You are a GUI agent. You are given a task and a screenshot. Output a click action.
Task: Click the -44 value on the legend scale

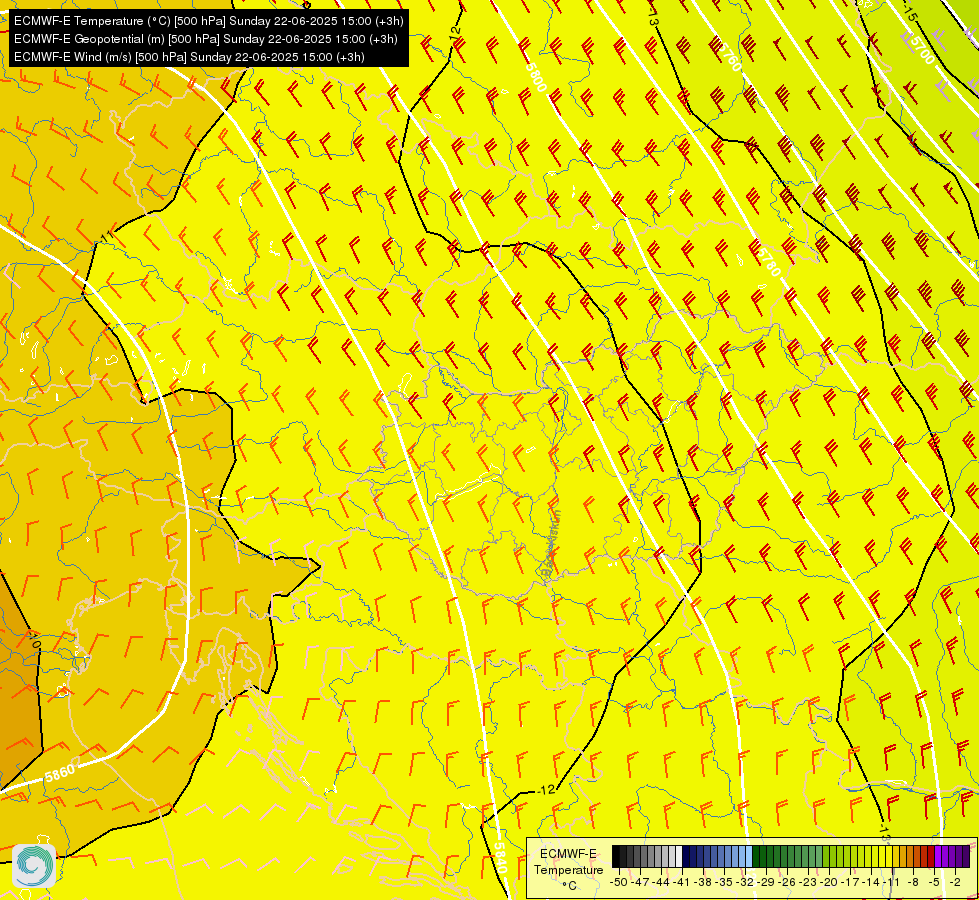click(661, 882)
